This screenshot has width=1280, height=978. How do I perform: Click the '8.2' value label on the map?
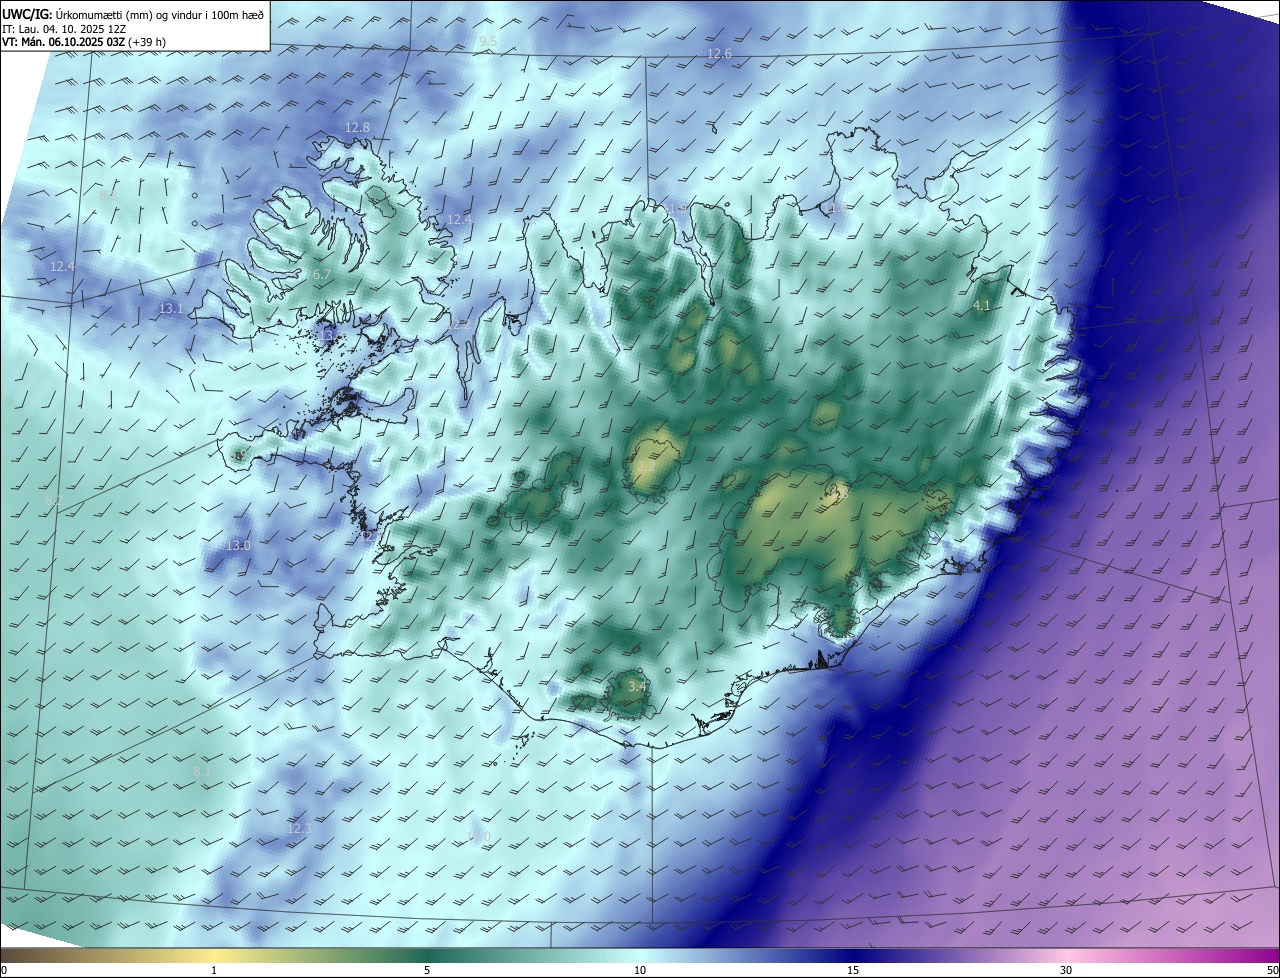(x=54, y=500)
